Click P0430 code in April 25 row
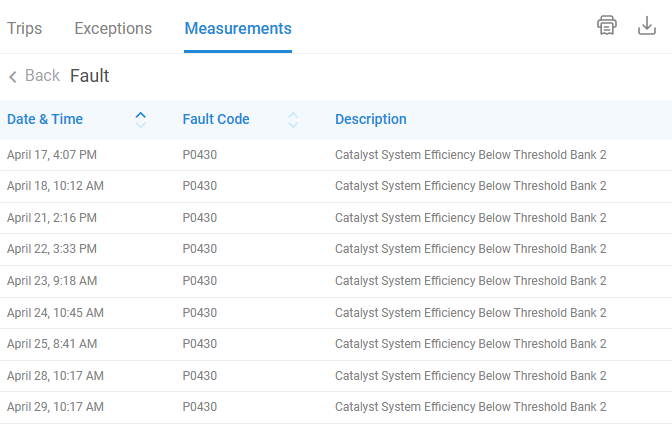The image size is (672, 429). tap(200, 344)
